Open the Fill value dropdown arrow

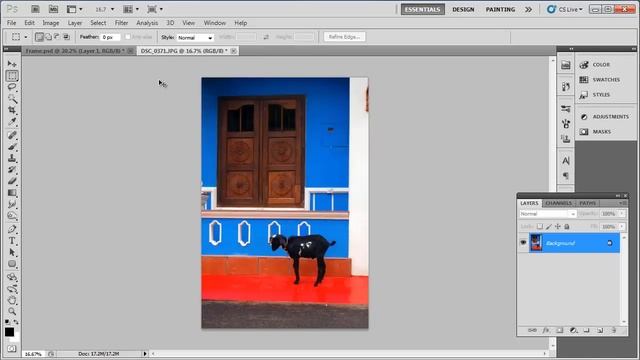pyautogui.click(x=622, y=227)
